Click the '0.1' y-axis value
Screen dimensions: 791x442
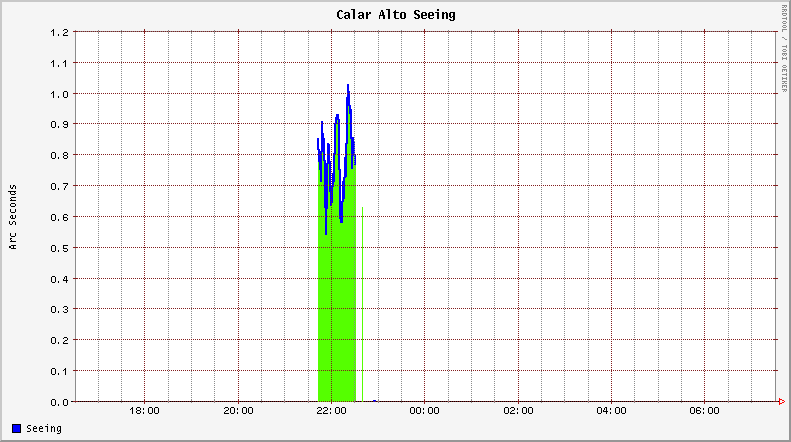click(59, 371)
